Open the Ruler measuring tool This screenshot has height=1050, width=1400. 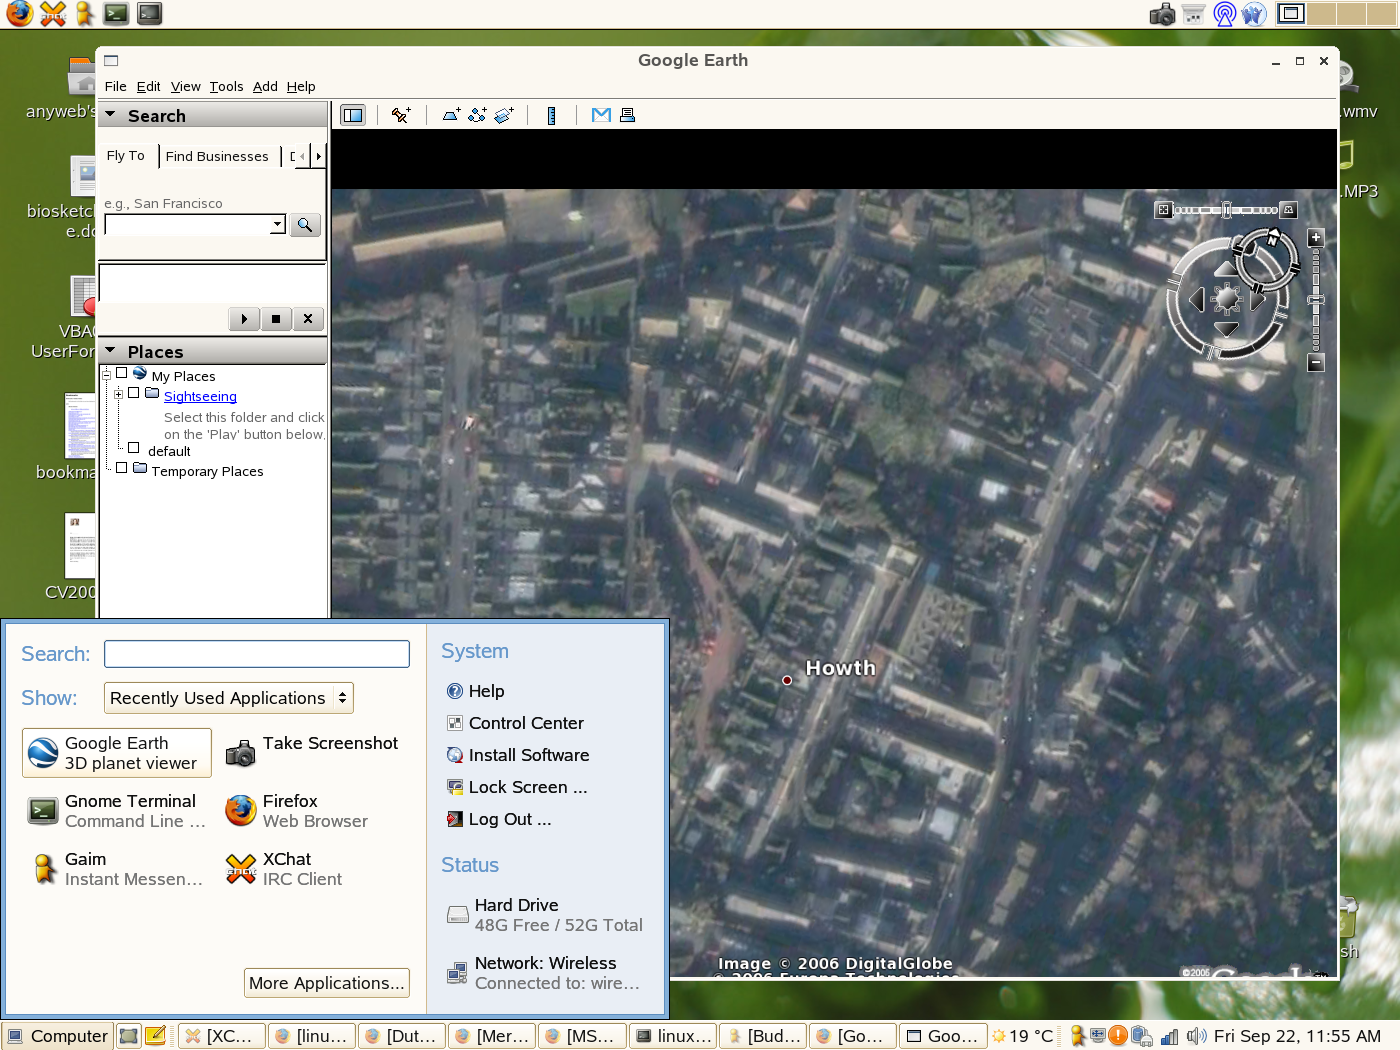pos(551,115)
